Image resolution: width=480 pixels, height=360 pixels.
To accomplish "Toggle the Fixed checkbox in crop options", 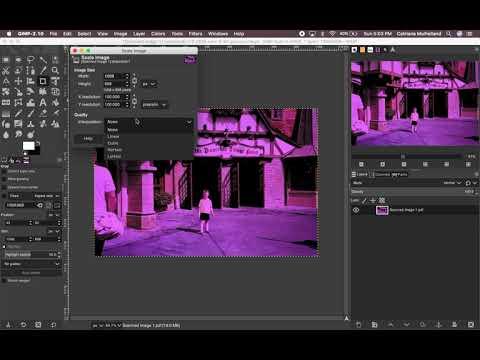I will tap(5, 196).
